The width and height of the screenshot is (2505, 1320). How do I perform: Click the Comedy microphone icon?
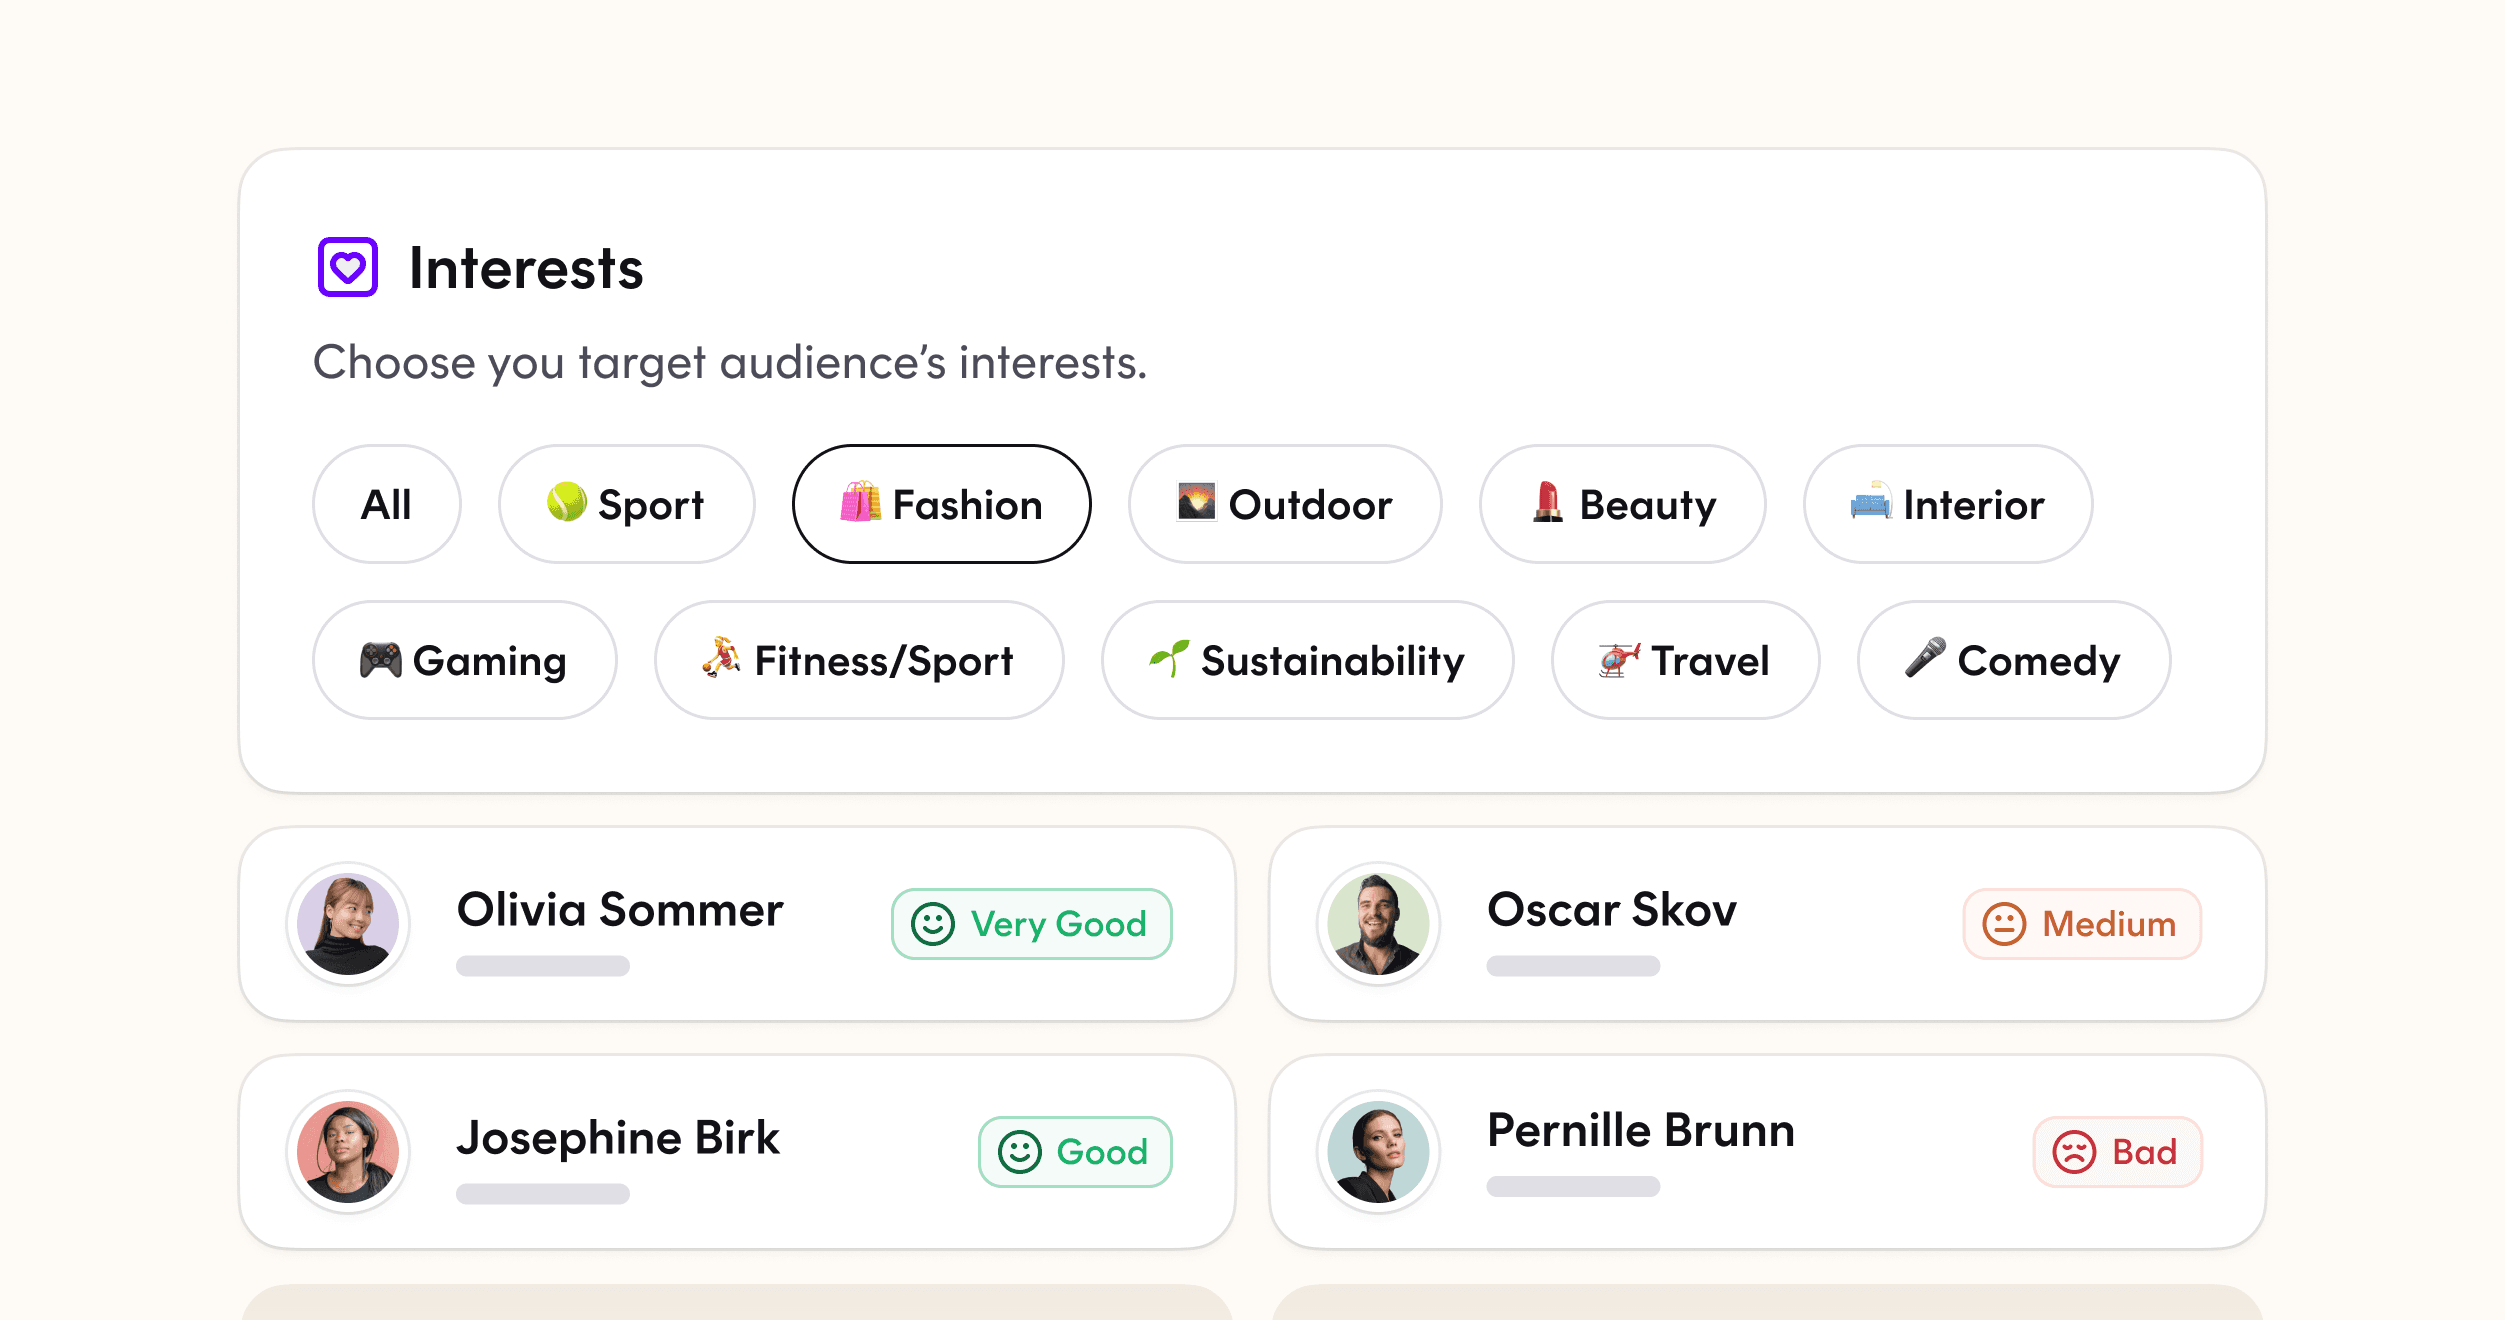pyautogui.click(x=1925, y=658)
